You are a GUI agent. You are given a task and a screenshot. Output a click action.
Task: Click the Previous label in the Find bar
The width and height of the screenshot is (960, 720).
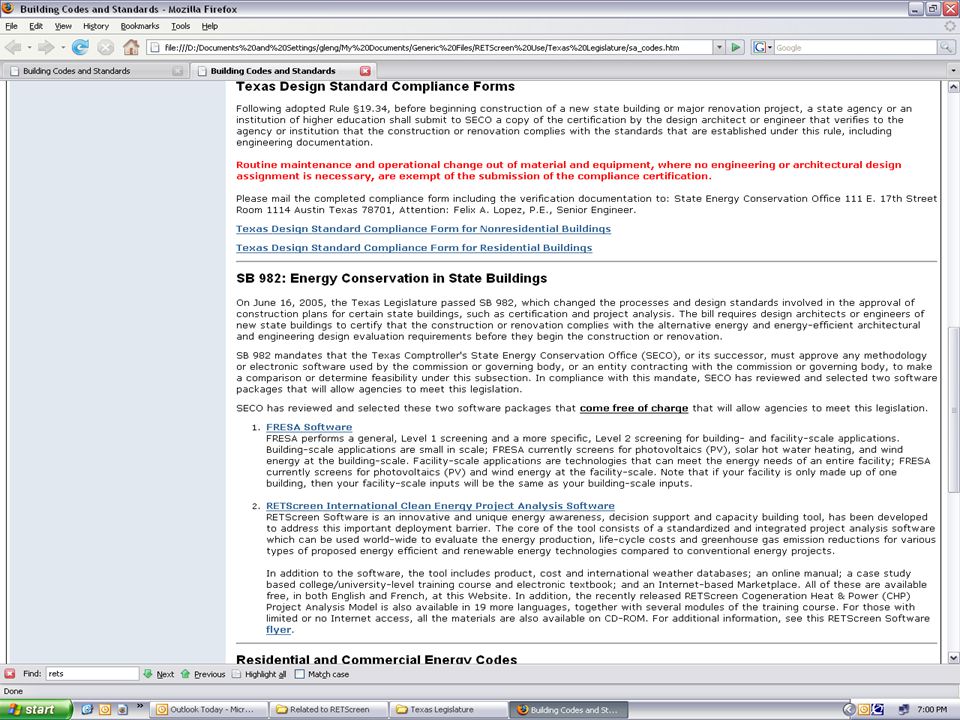210,674
